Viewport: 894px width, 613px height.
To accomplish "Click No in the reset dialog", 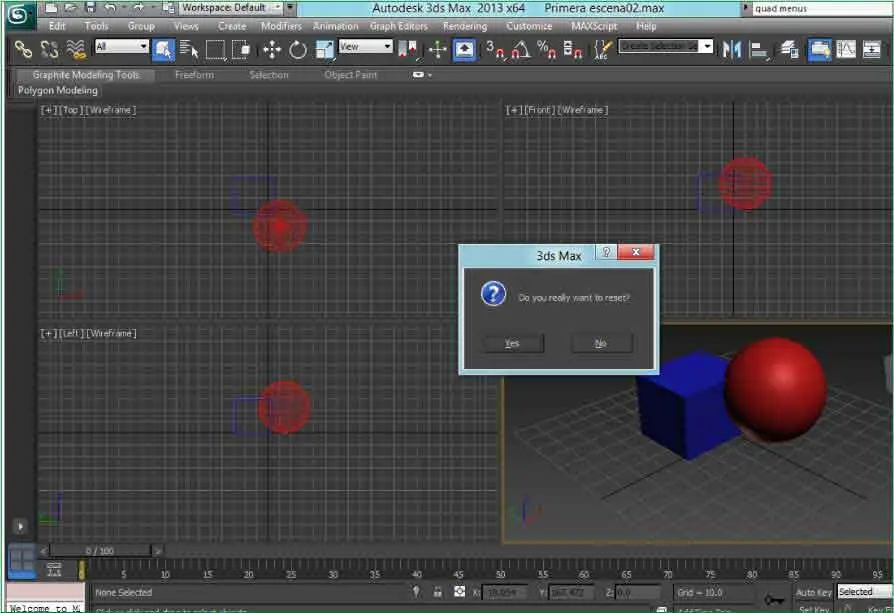I will tap(601, 343).
